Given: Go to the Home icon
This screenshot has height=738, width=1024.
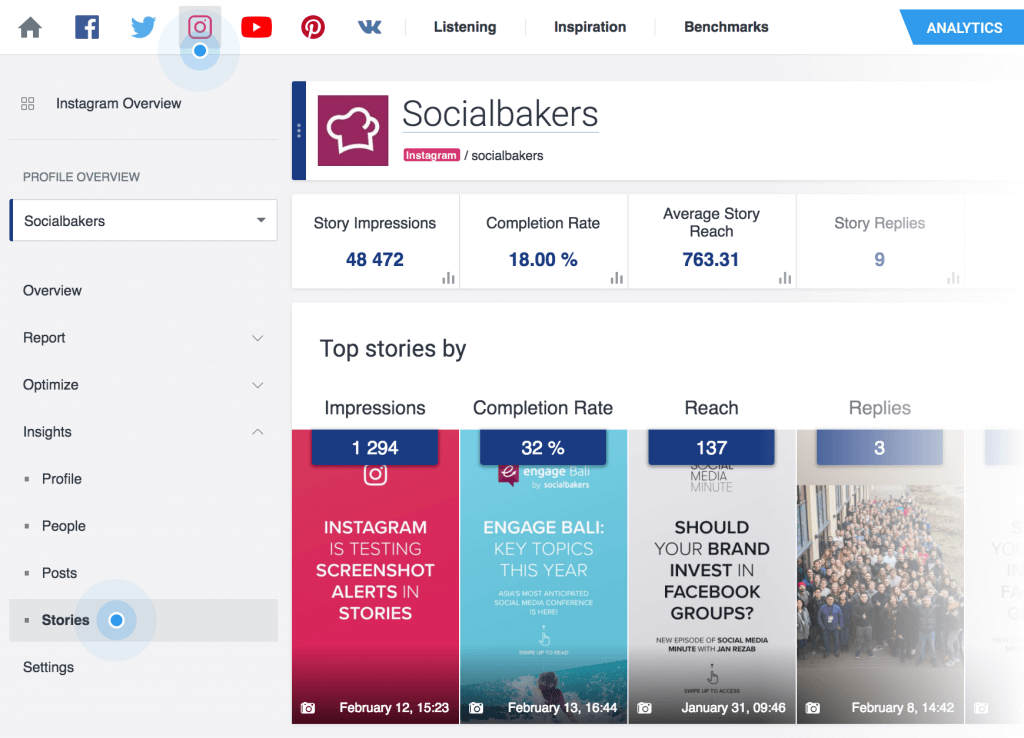Looking at the screenshot, I should click(30, 27).
